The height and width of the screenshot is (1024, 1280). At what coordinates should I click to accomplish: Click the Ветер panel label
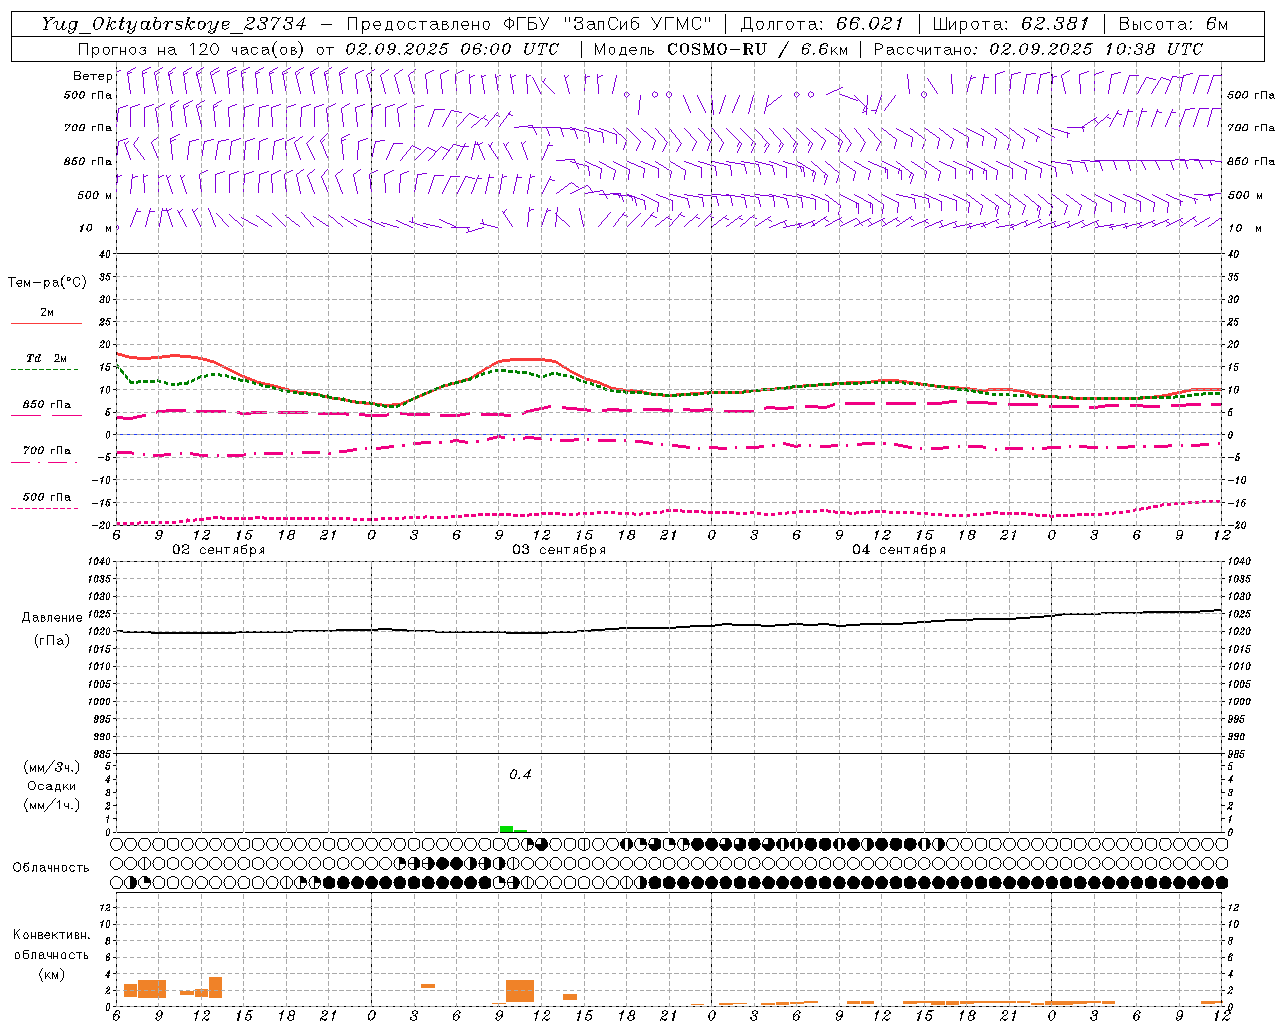tap(93, 76)
